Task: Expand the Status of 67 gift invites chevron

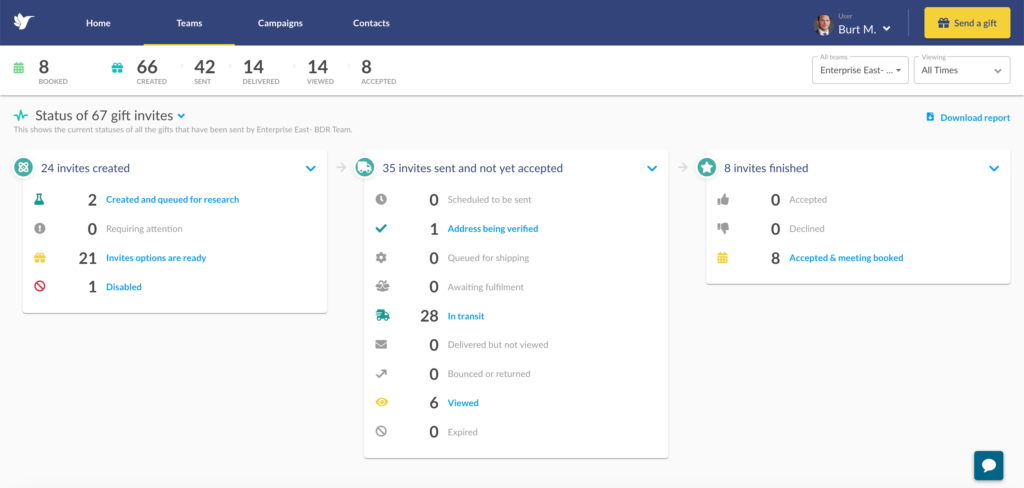Action: 182,116
